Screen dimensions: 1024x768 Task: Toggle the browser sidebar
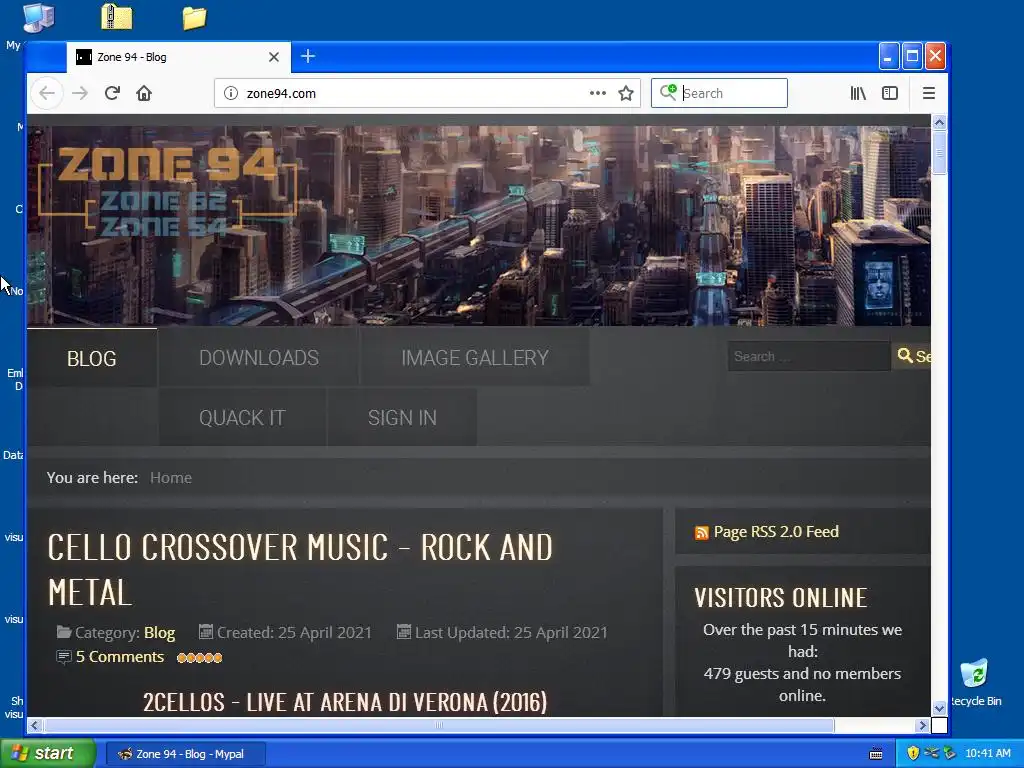[x=889, y=93]
